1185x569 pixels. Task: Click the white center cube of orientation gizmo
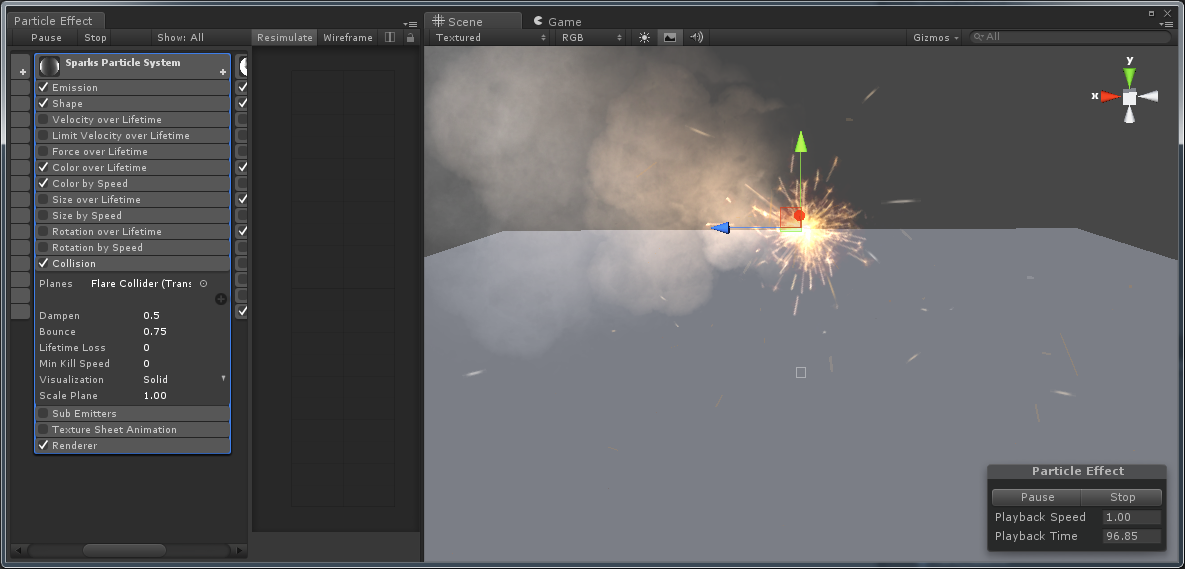[1129, 97]
